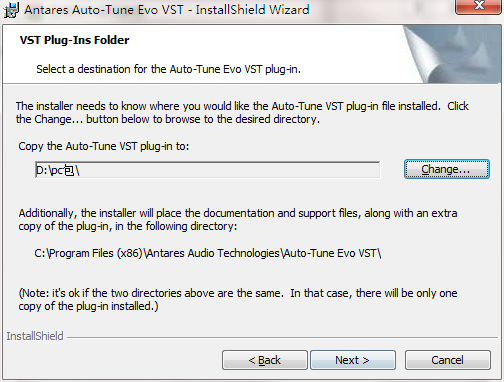Click the 'Copy the Auto-Tune VST plug-in to' label
This screenshot has width=504, height=382.
[104, 146]
